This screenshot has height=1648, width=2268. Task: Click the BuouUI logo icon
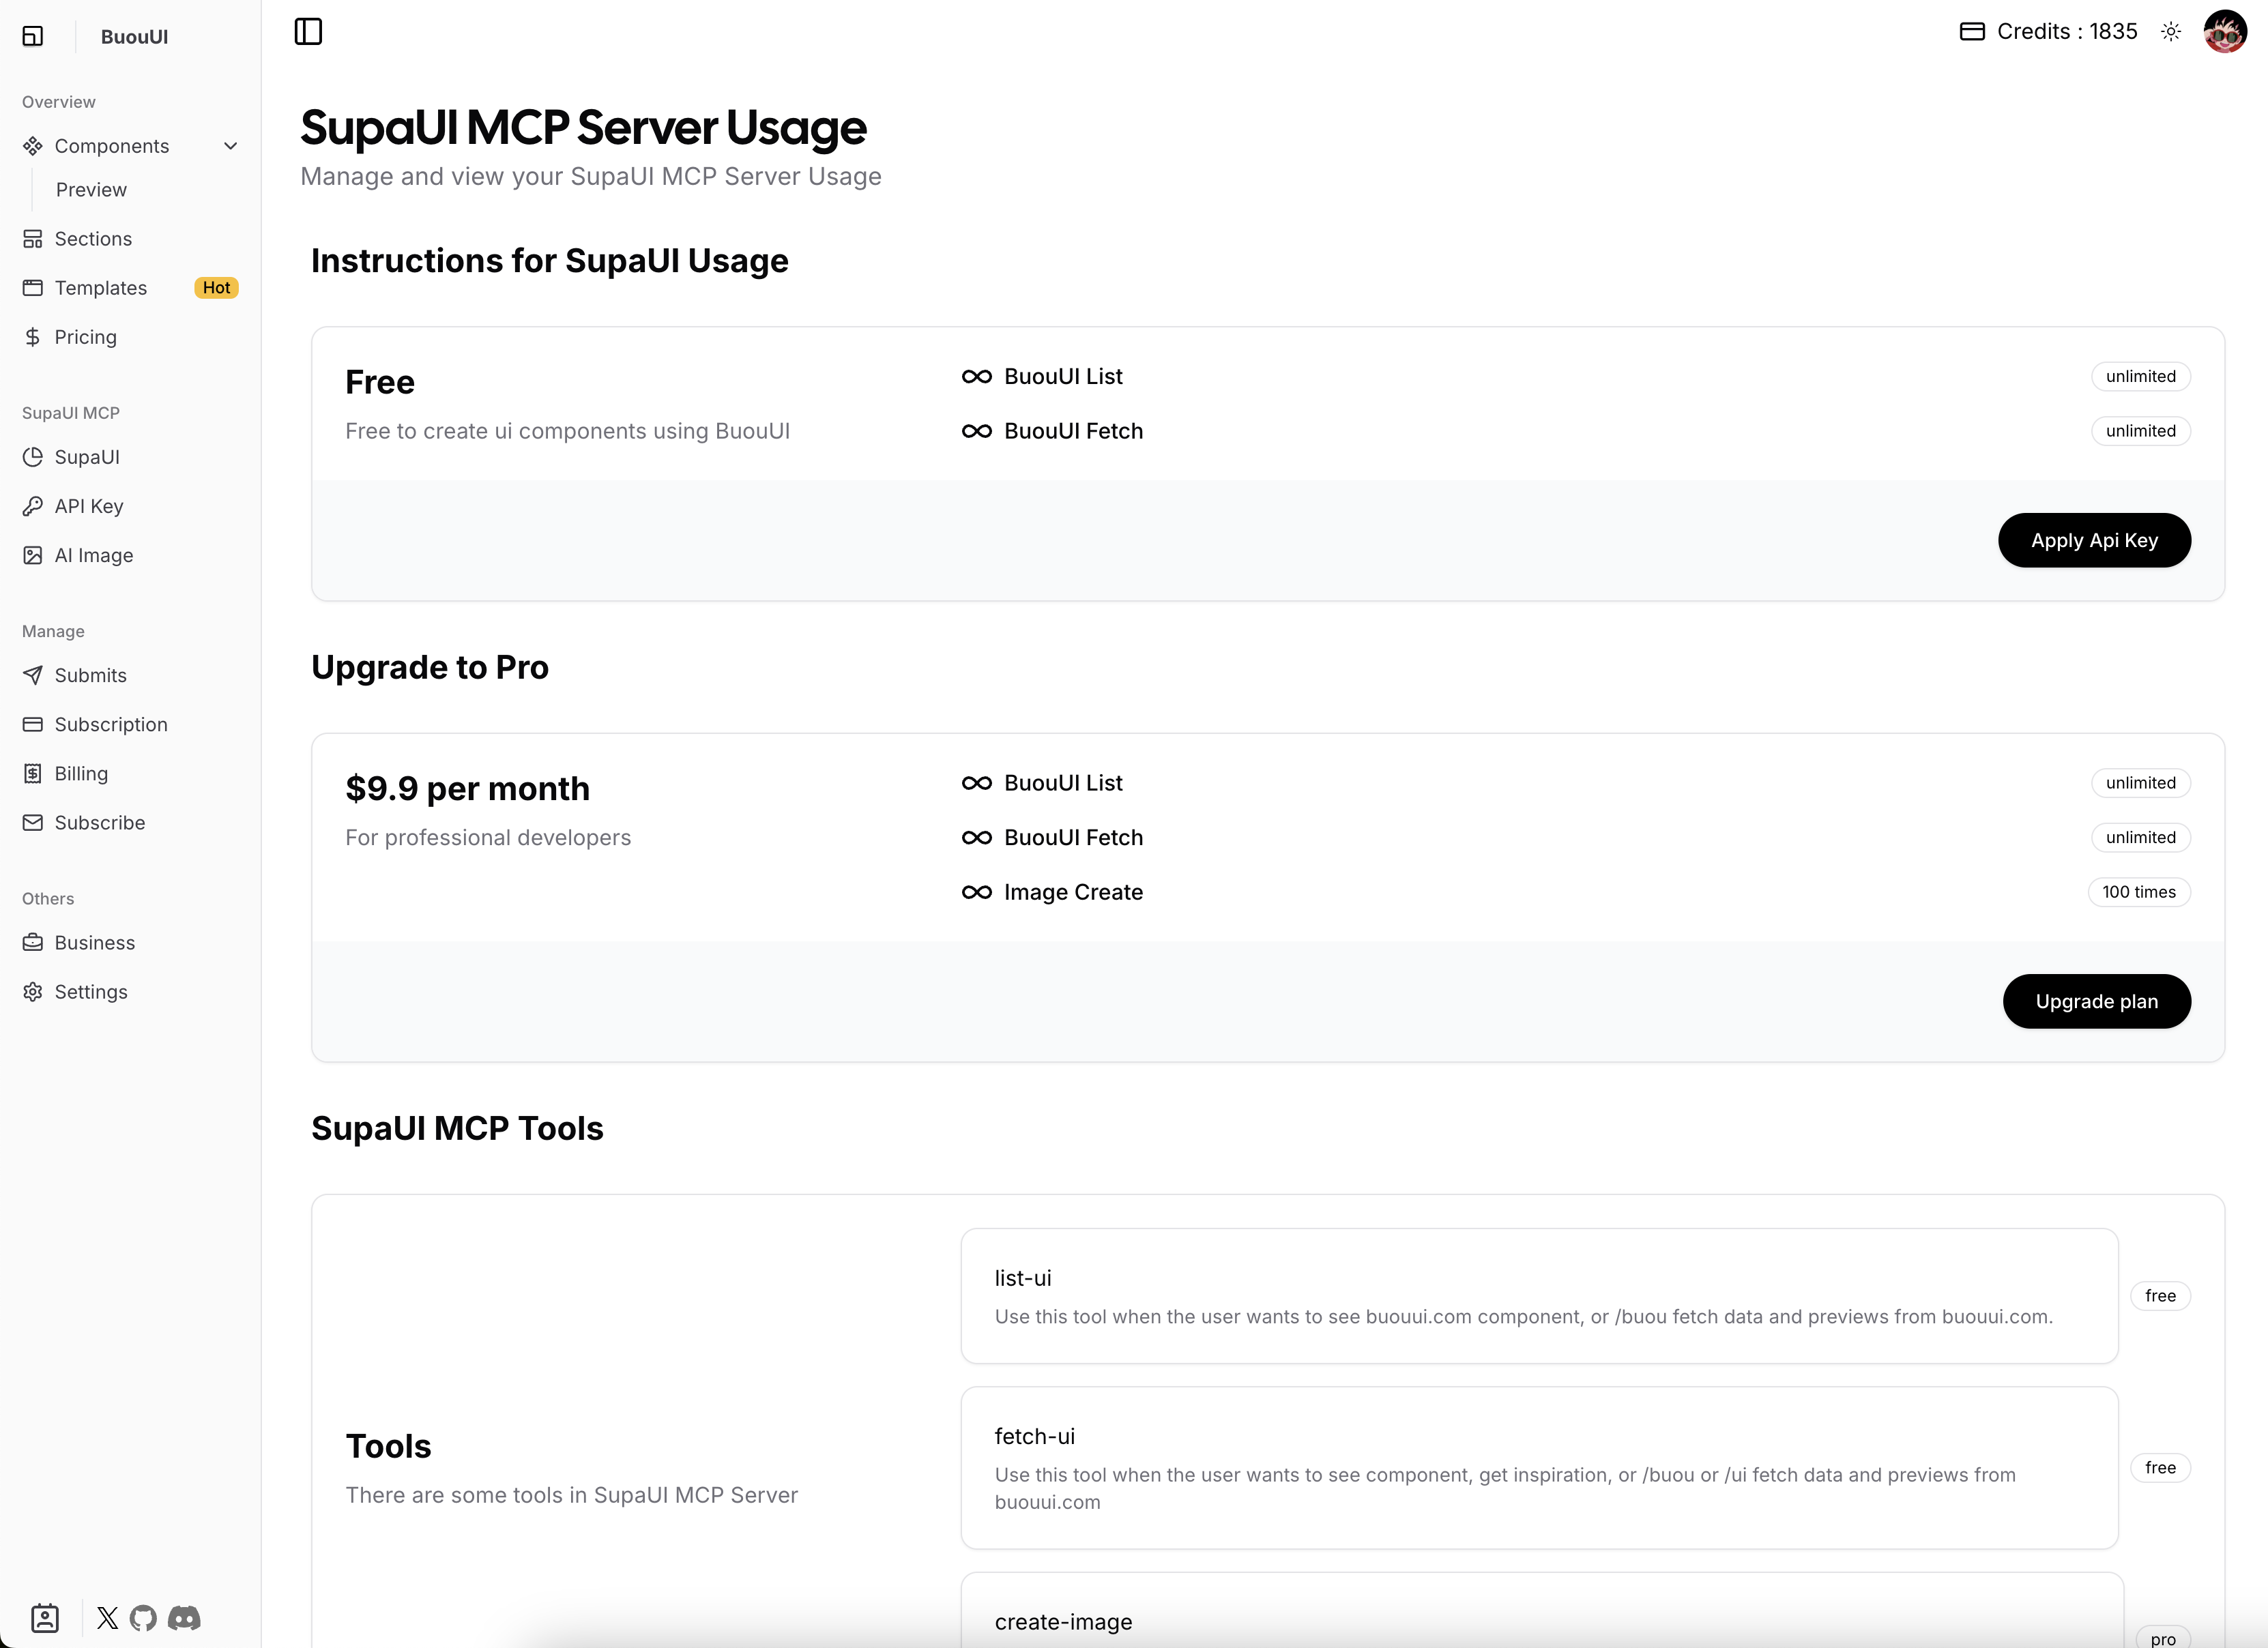[x=33, y=37]
